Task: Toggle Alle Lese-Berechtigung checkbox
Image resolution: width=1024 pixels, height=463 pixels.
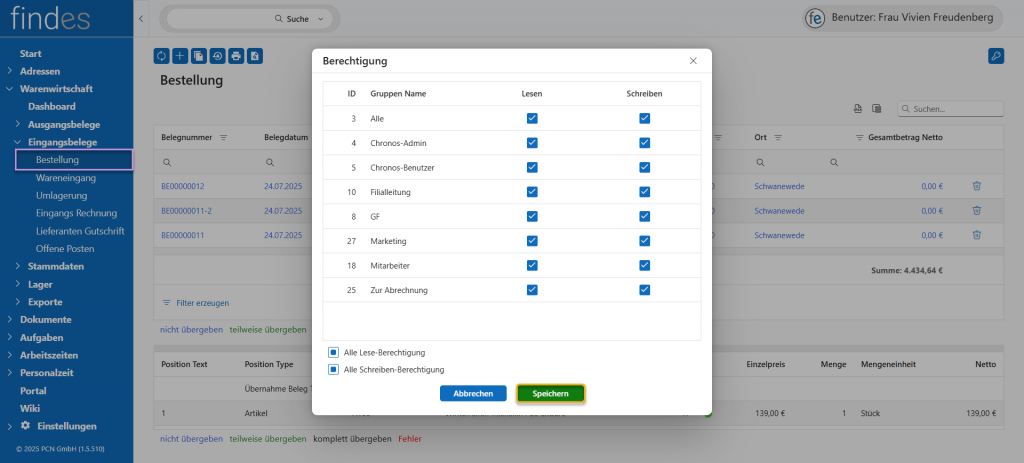Action: (333, 352)
